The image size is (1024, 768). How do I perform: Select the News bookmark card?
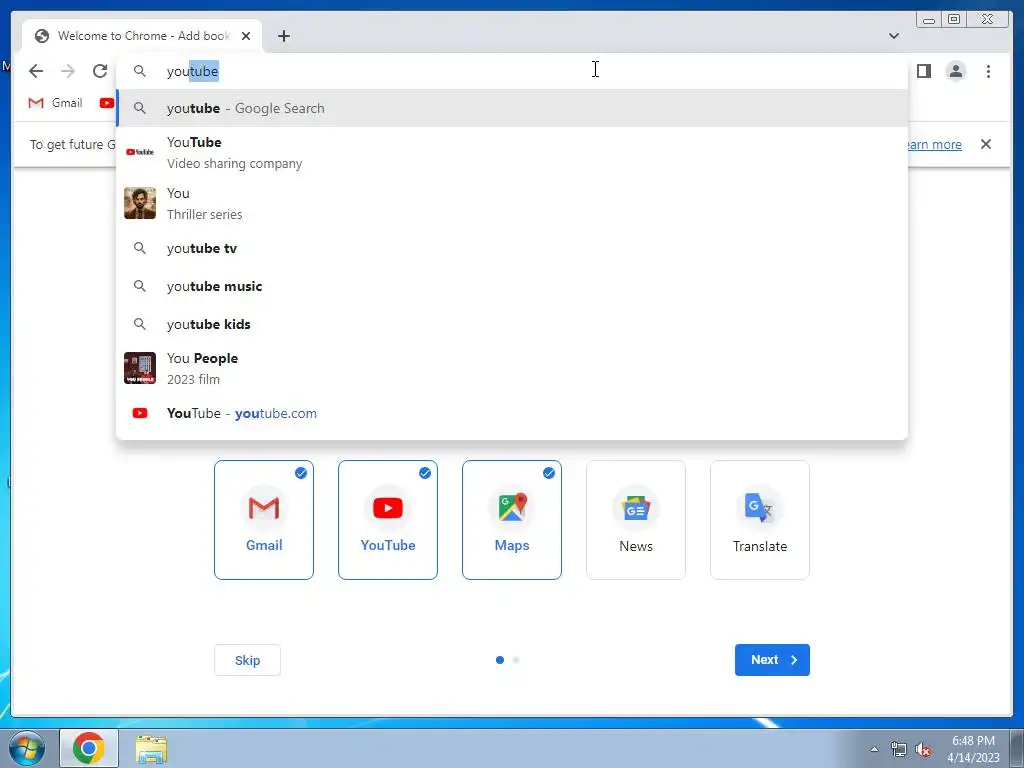point(636,520)
